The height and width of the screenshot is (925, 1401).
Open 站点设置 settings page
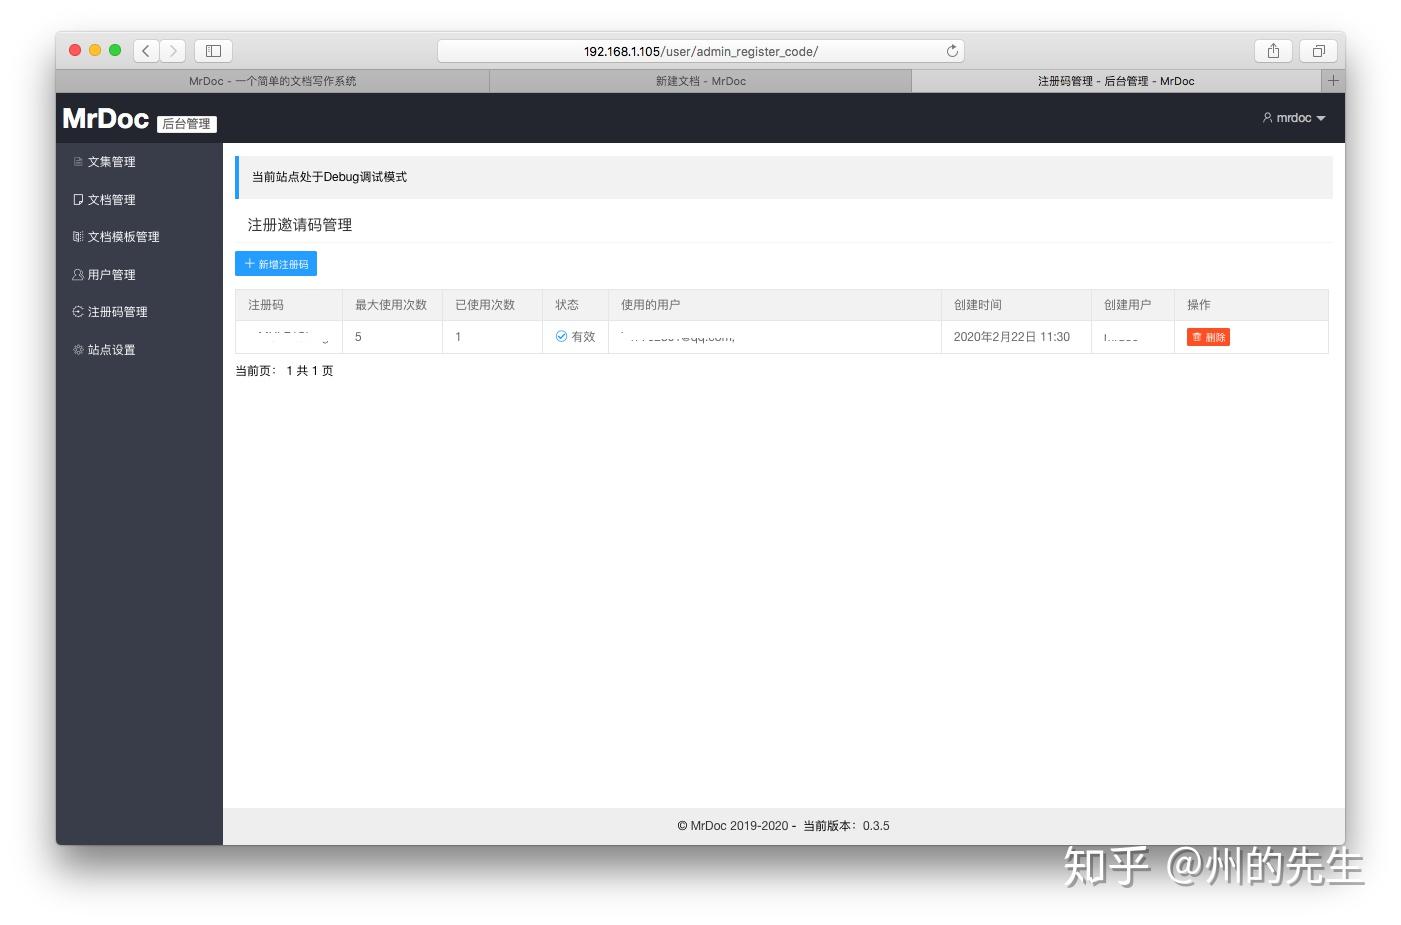tap(111, 349)
